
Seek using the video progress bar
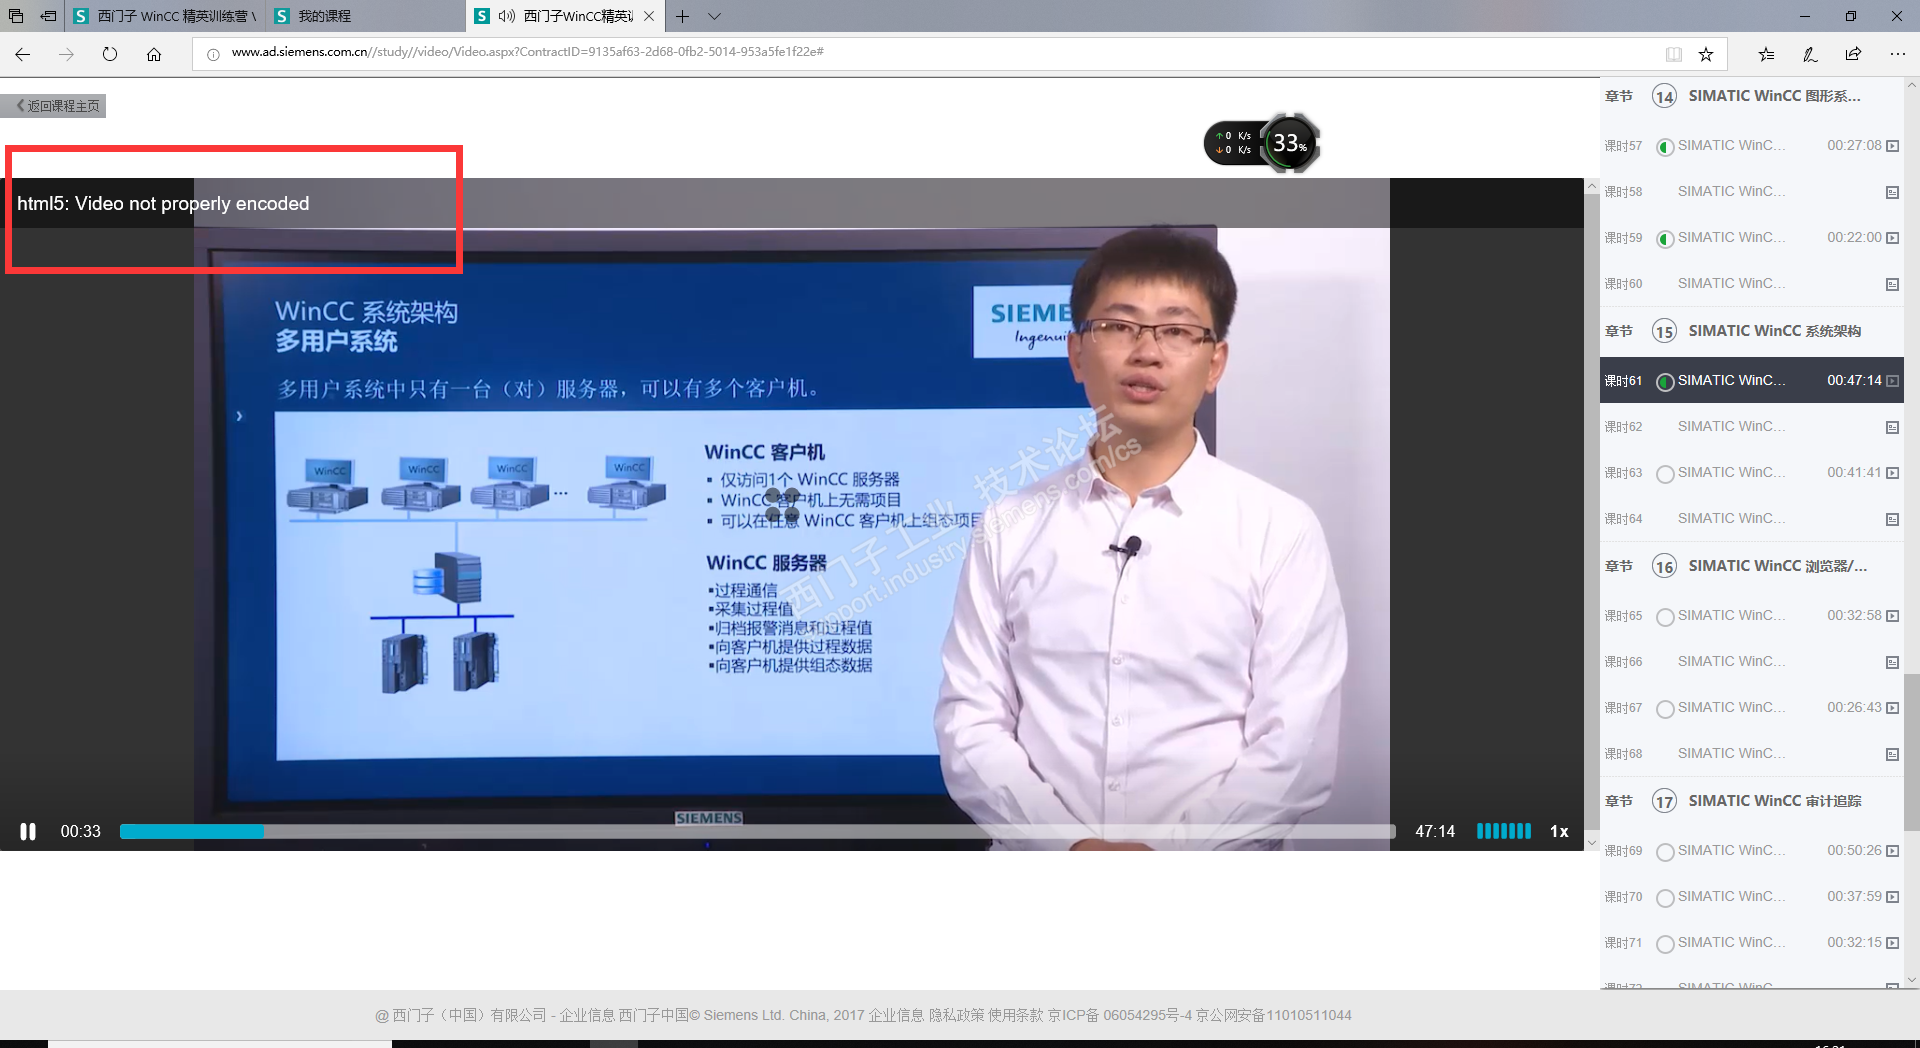click(757, 831)
